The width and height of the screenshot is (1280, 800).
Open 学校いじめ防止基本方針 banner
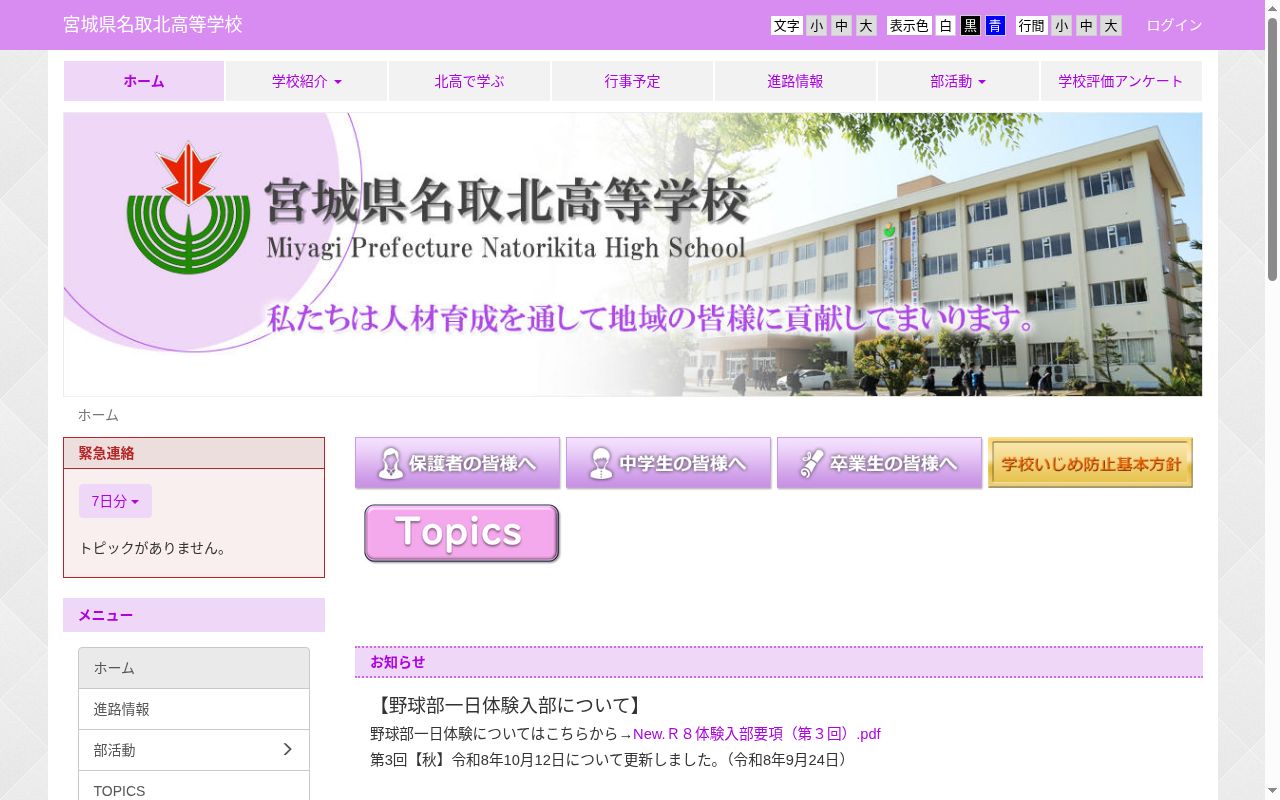pyautogui.click(x=1090, y=463)
